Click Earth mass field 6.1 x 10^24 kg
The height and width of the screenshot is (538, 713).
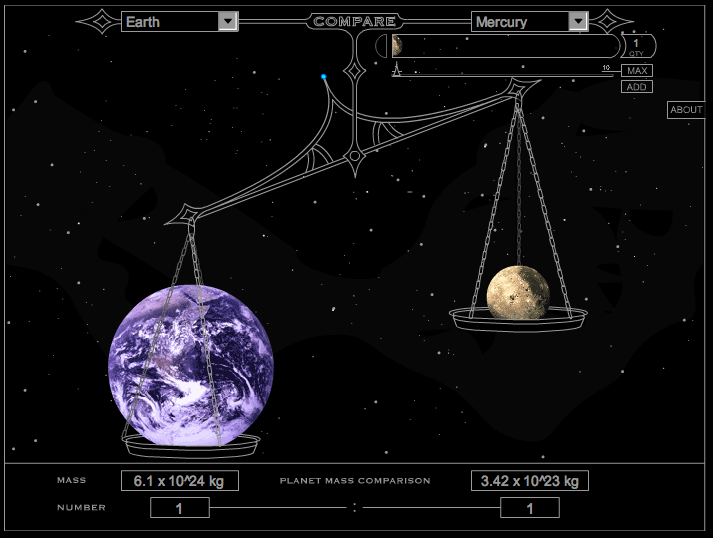(x=180, y=481)
